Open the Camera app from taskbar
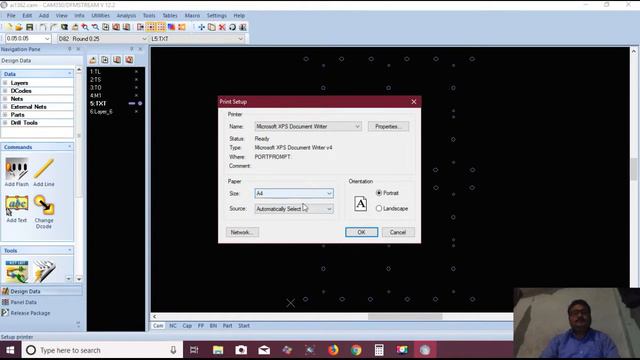Viewport: 640px width, 360px height. coord(241,350)
